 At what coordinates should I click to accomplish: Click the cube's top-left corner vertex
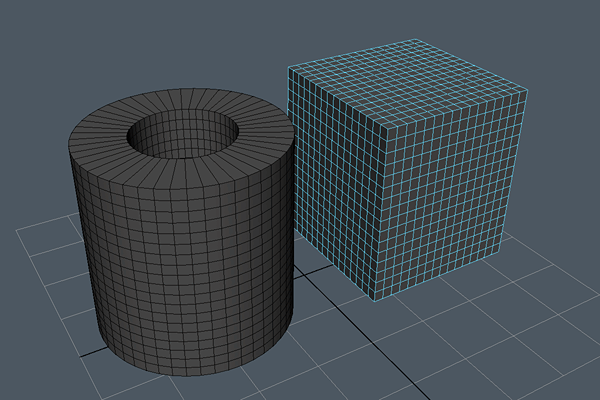click(289, 67)
